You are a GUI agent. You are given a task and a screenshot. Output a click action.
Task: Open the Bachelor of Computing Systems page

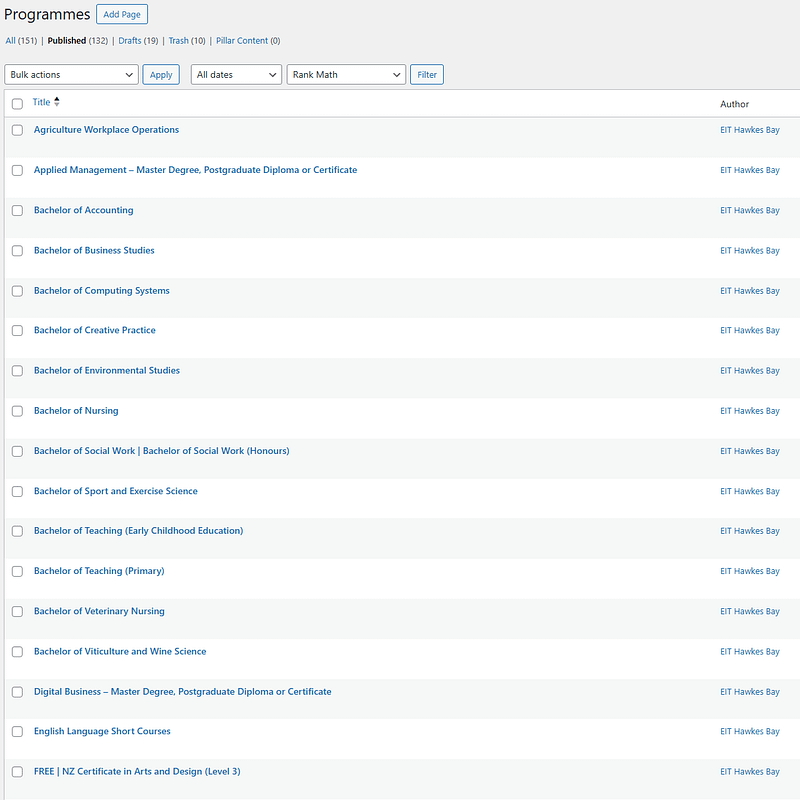(102, 291)
